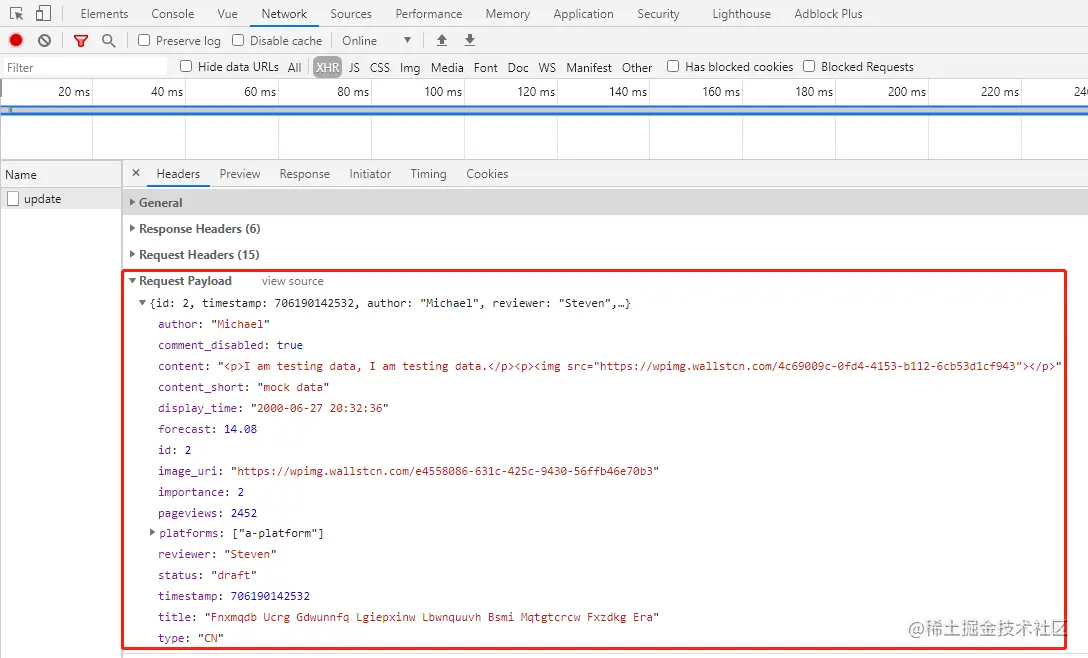Screen dimensions: 1088x658
Task: Stop recording network log with red button
Action: (x=16, y=40)
